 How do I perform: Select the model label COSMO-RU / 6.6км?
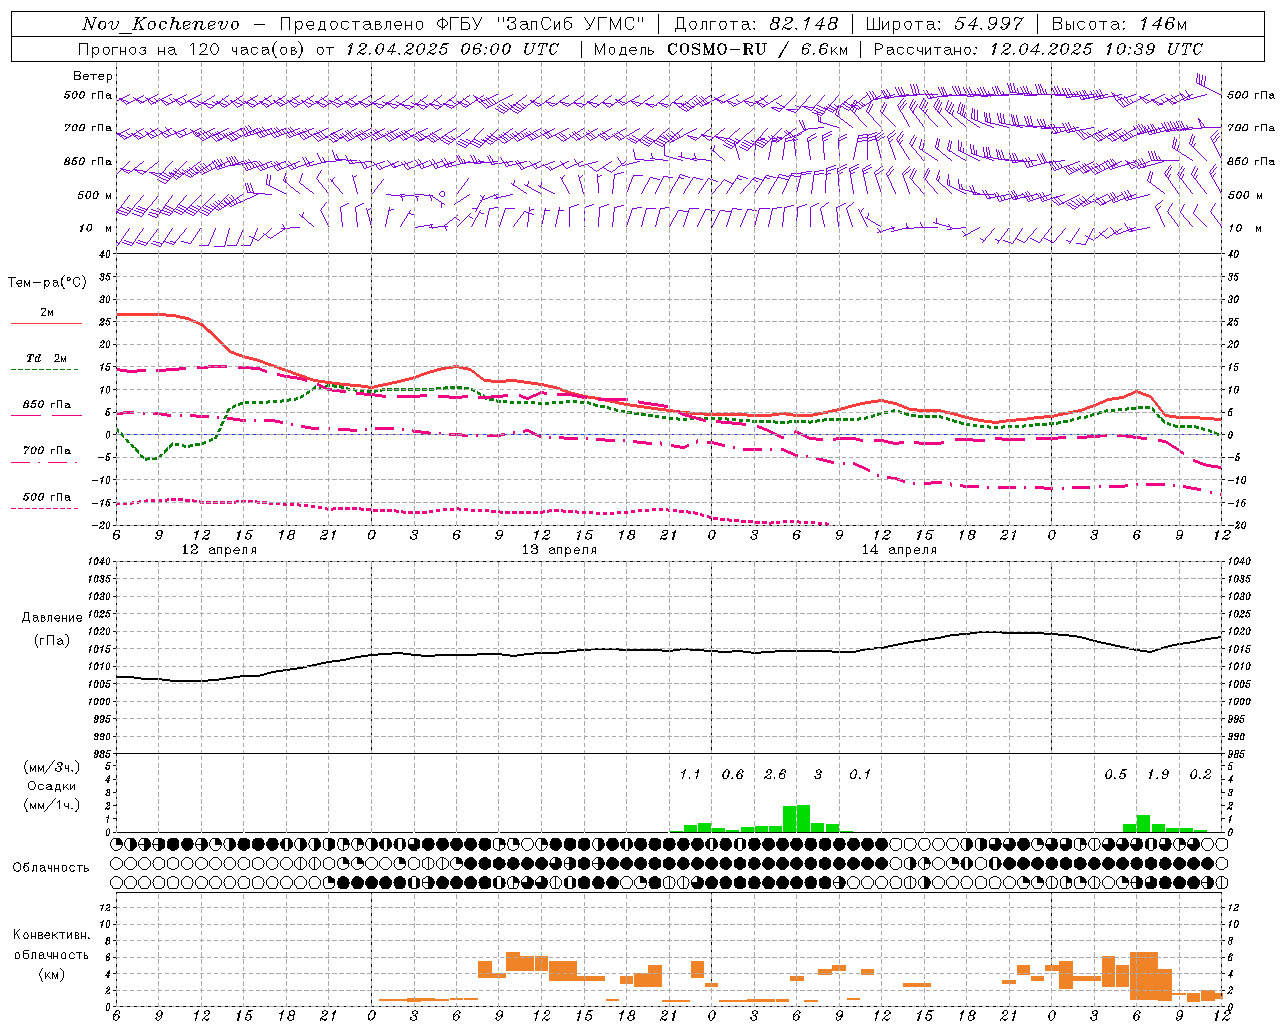point(757,49)
